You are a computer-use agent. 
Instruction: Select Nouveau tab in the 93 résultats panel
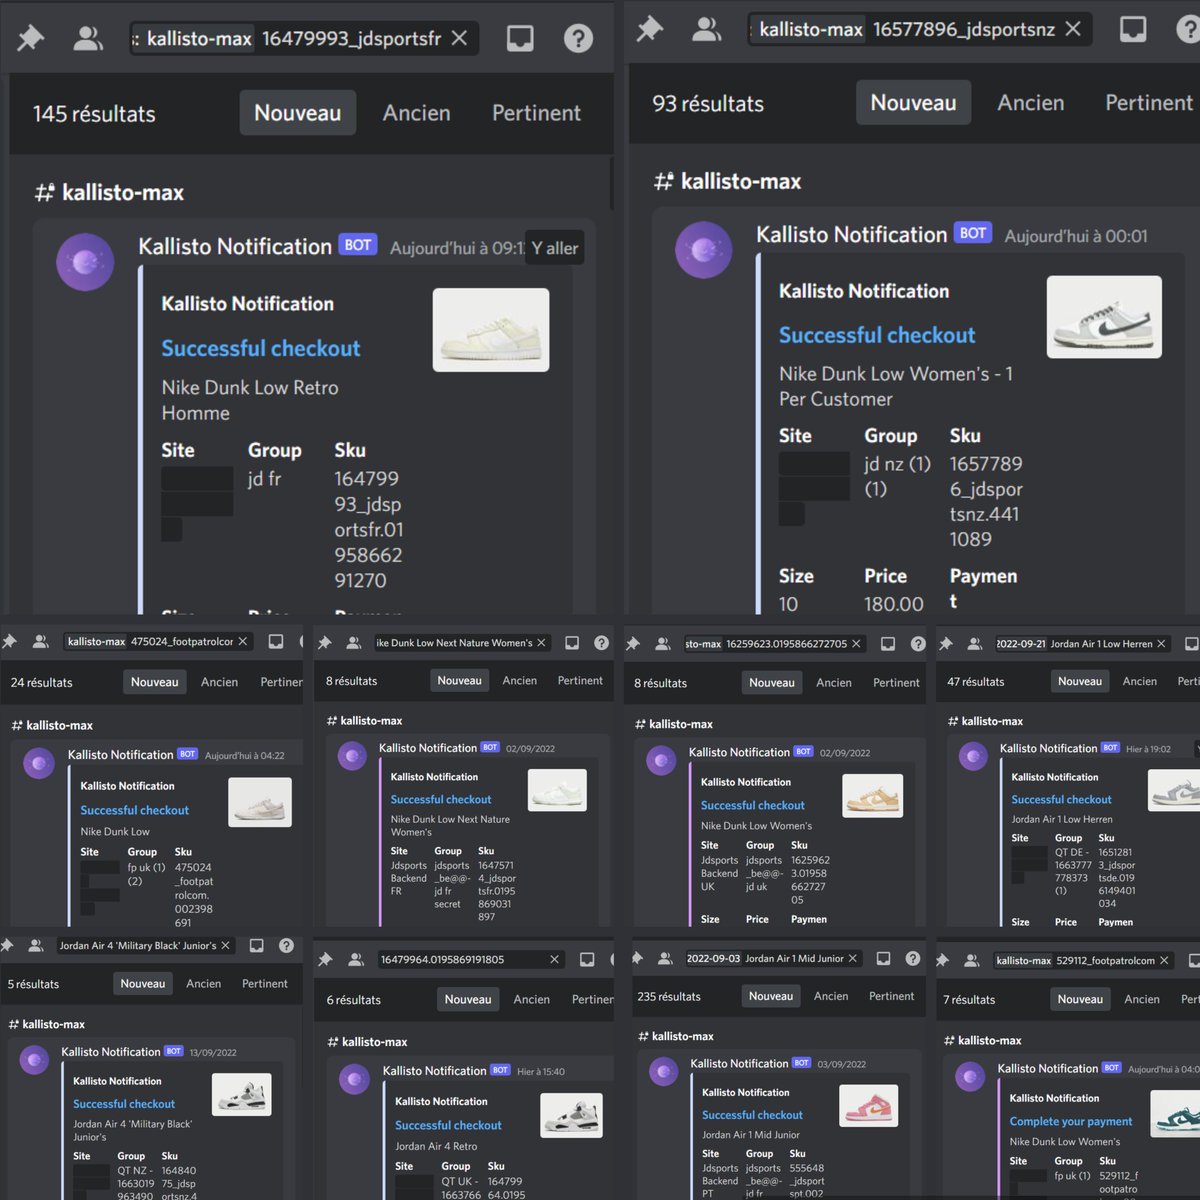tap(913, 102)
